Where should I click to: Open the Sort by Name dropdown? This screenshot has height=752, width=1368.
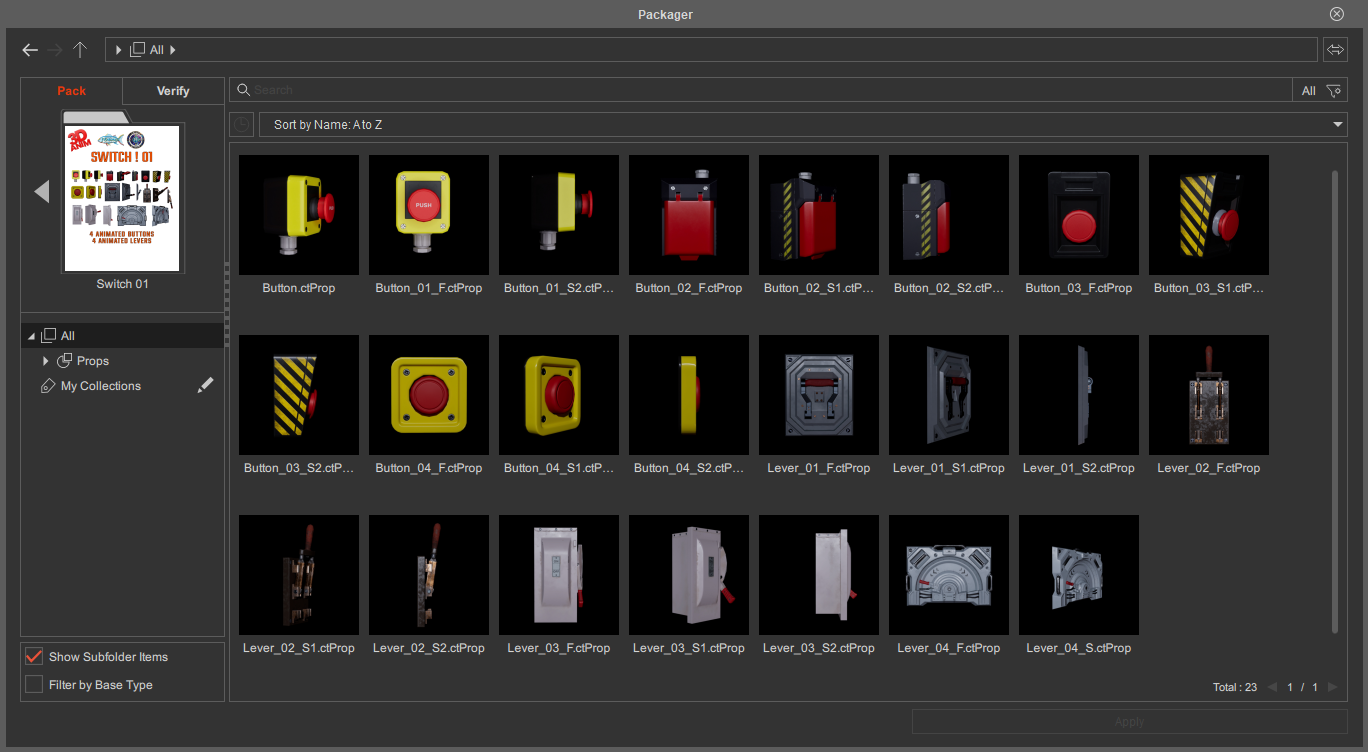(803, 125)
